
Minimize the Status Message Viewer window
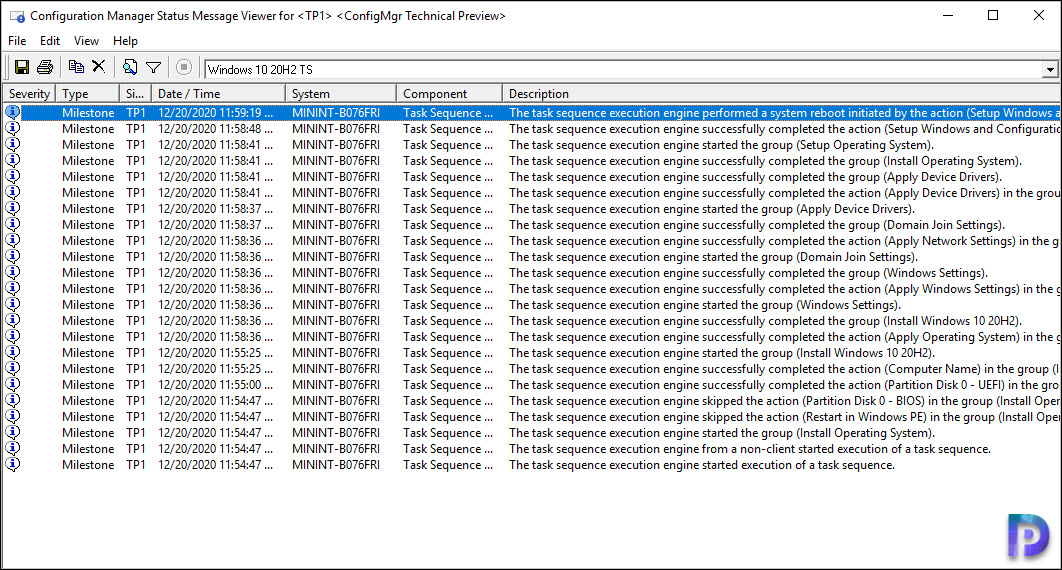(948, 16)
